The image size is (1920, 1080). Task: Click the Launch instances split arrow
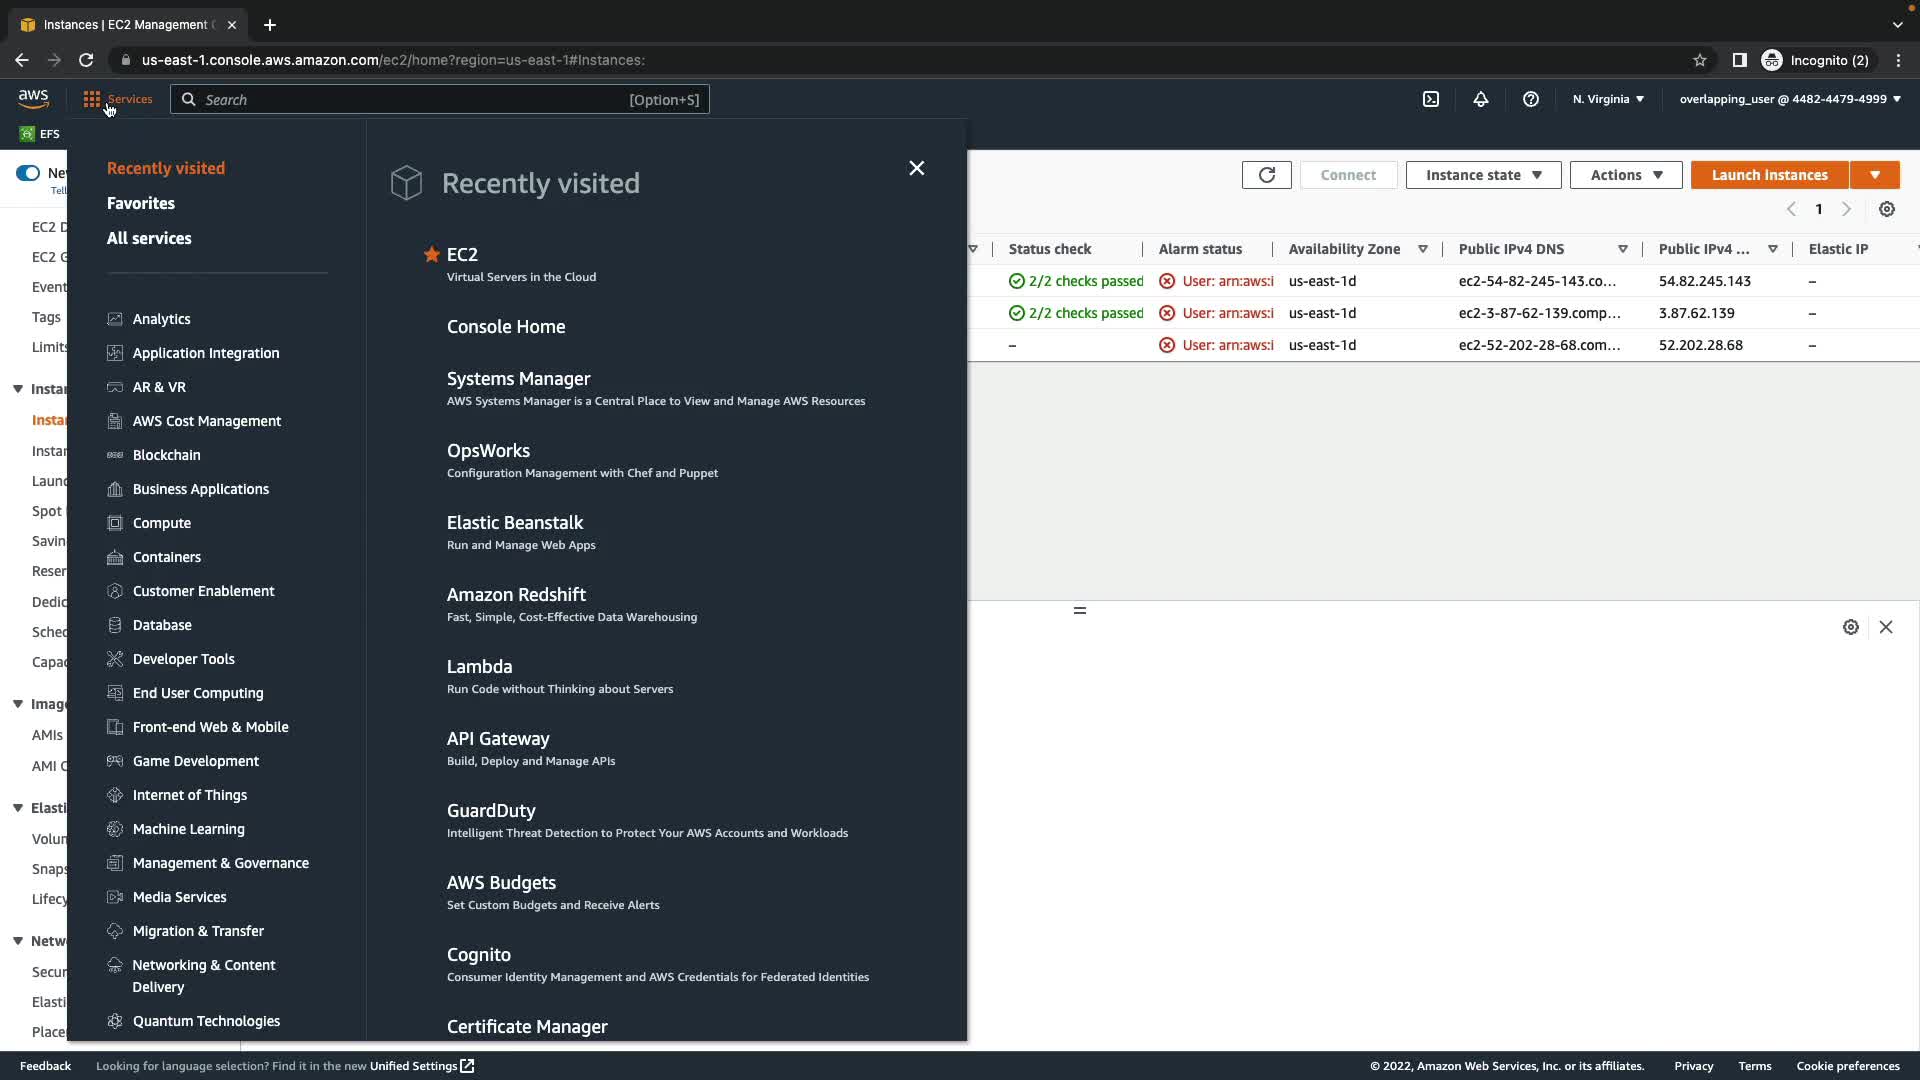(x=1875, y=175)
